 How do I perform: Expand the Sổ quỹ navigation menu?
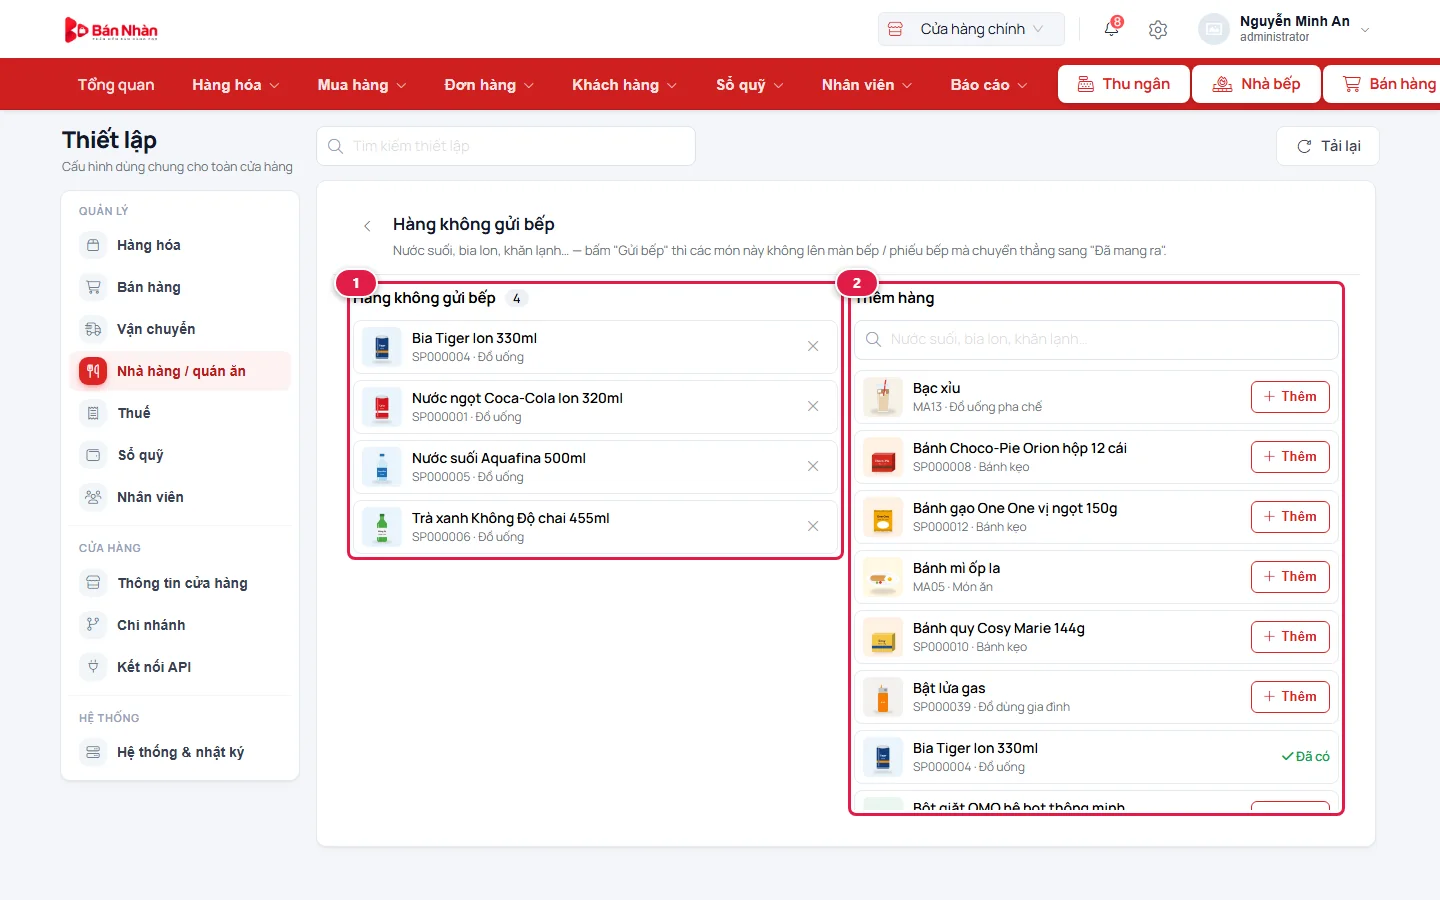750,85
